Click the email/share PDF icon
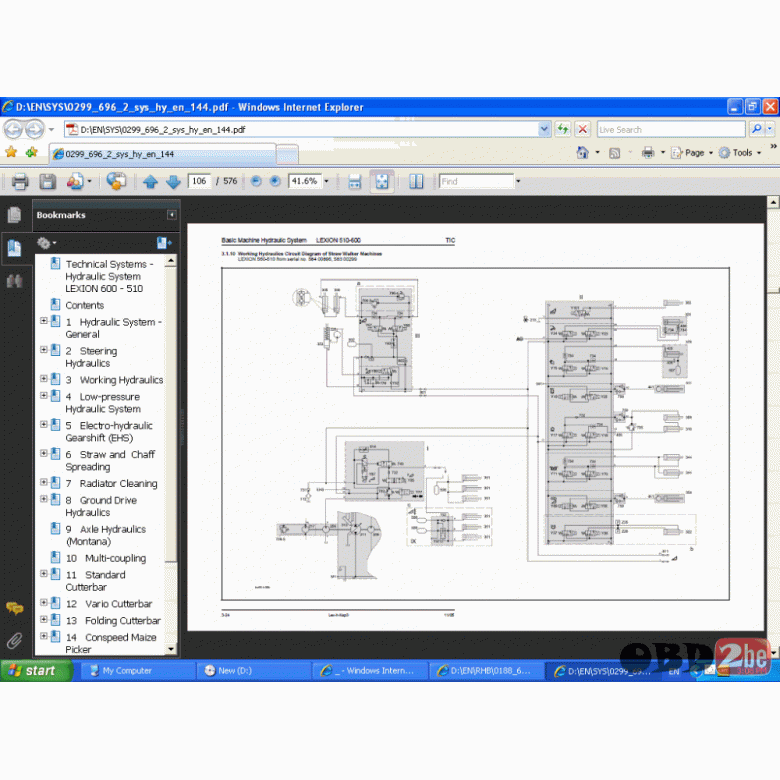This screenshot has width=780, height=780. (75, 181)
